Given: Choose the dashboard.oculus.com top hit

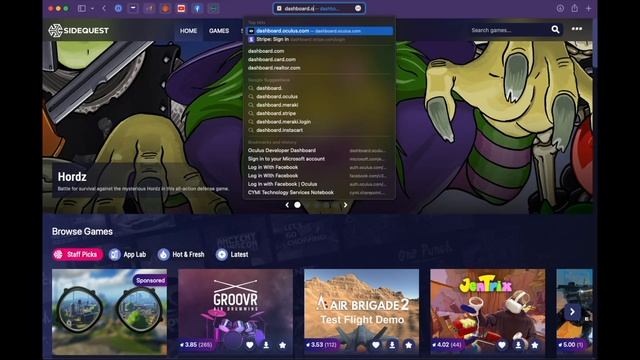Looking at the screenshot, I should pyautogui.click(x=319, y=31).
